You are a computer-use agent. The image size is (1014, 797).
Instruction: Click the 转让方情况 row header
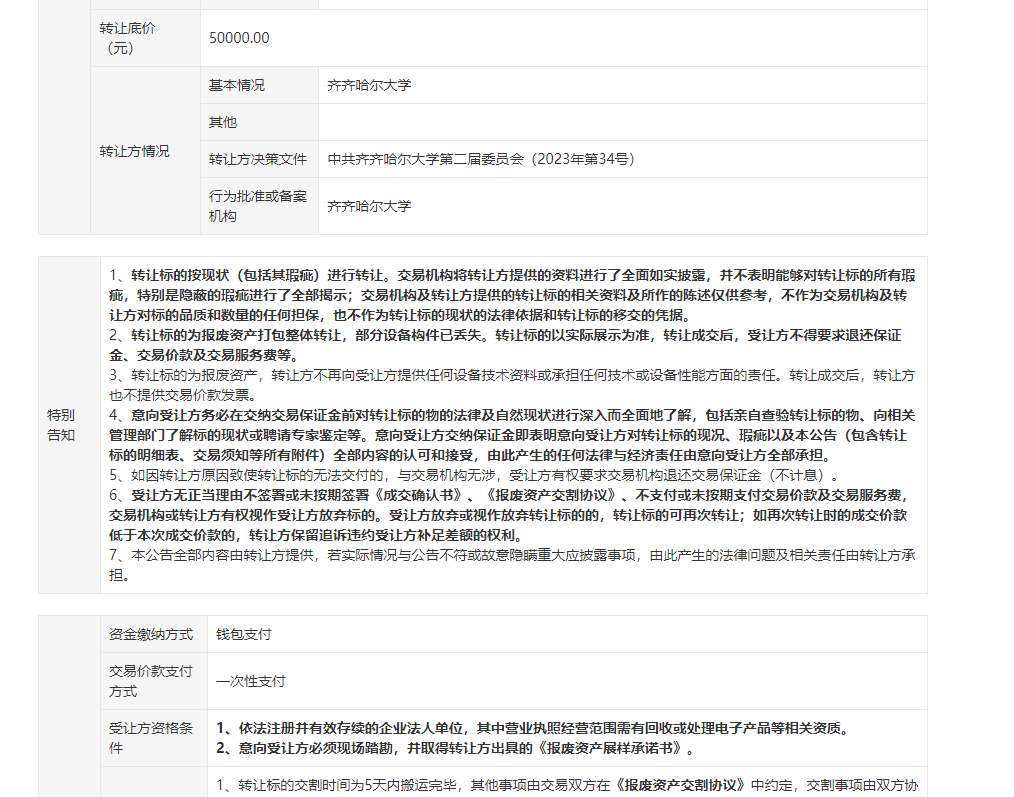coord(134,152)
